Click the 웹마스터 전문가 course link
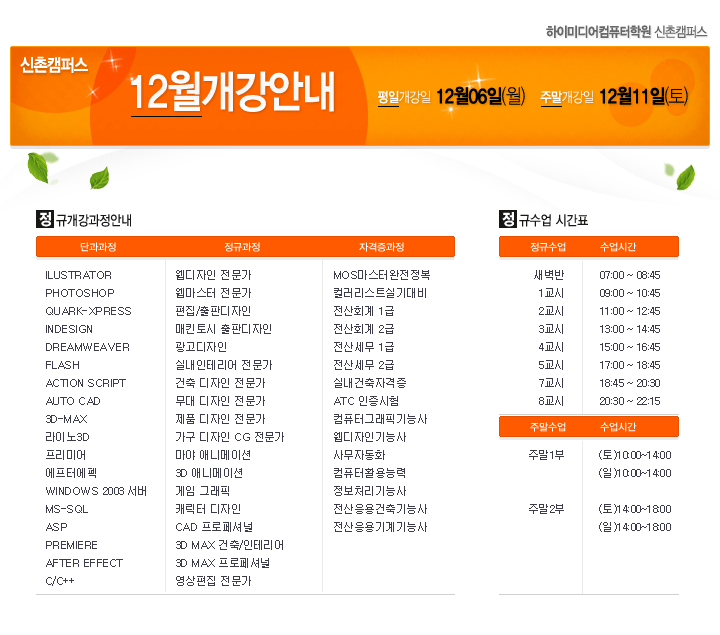 pos(213,293)
